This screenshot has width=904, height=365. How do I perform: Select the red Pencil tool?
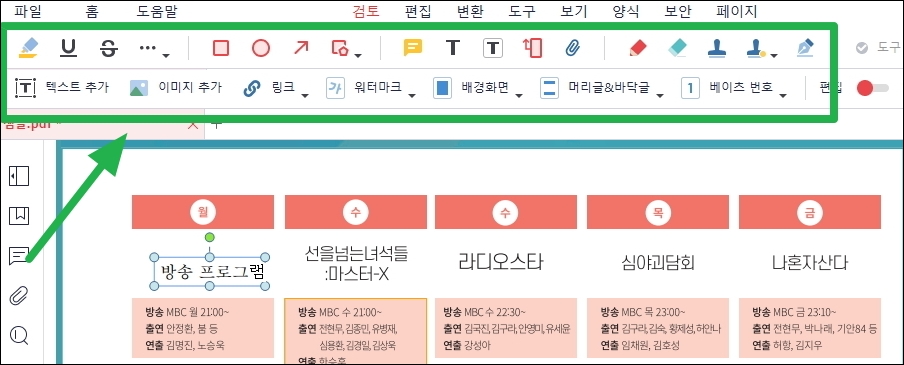point(638,48)
